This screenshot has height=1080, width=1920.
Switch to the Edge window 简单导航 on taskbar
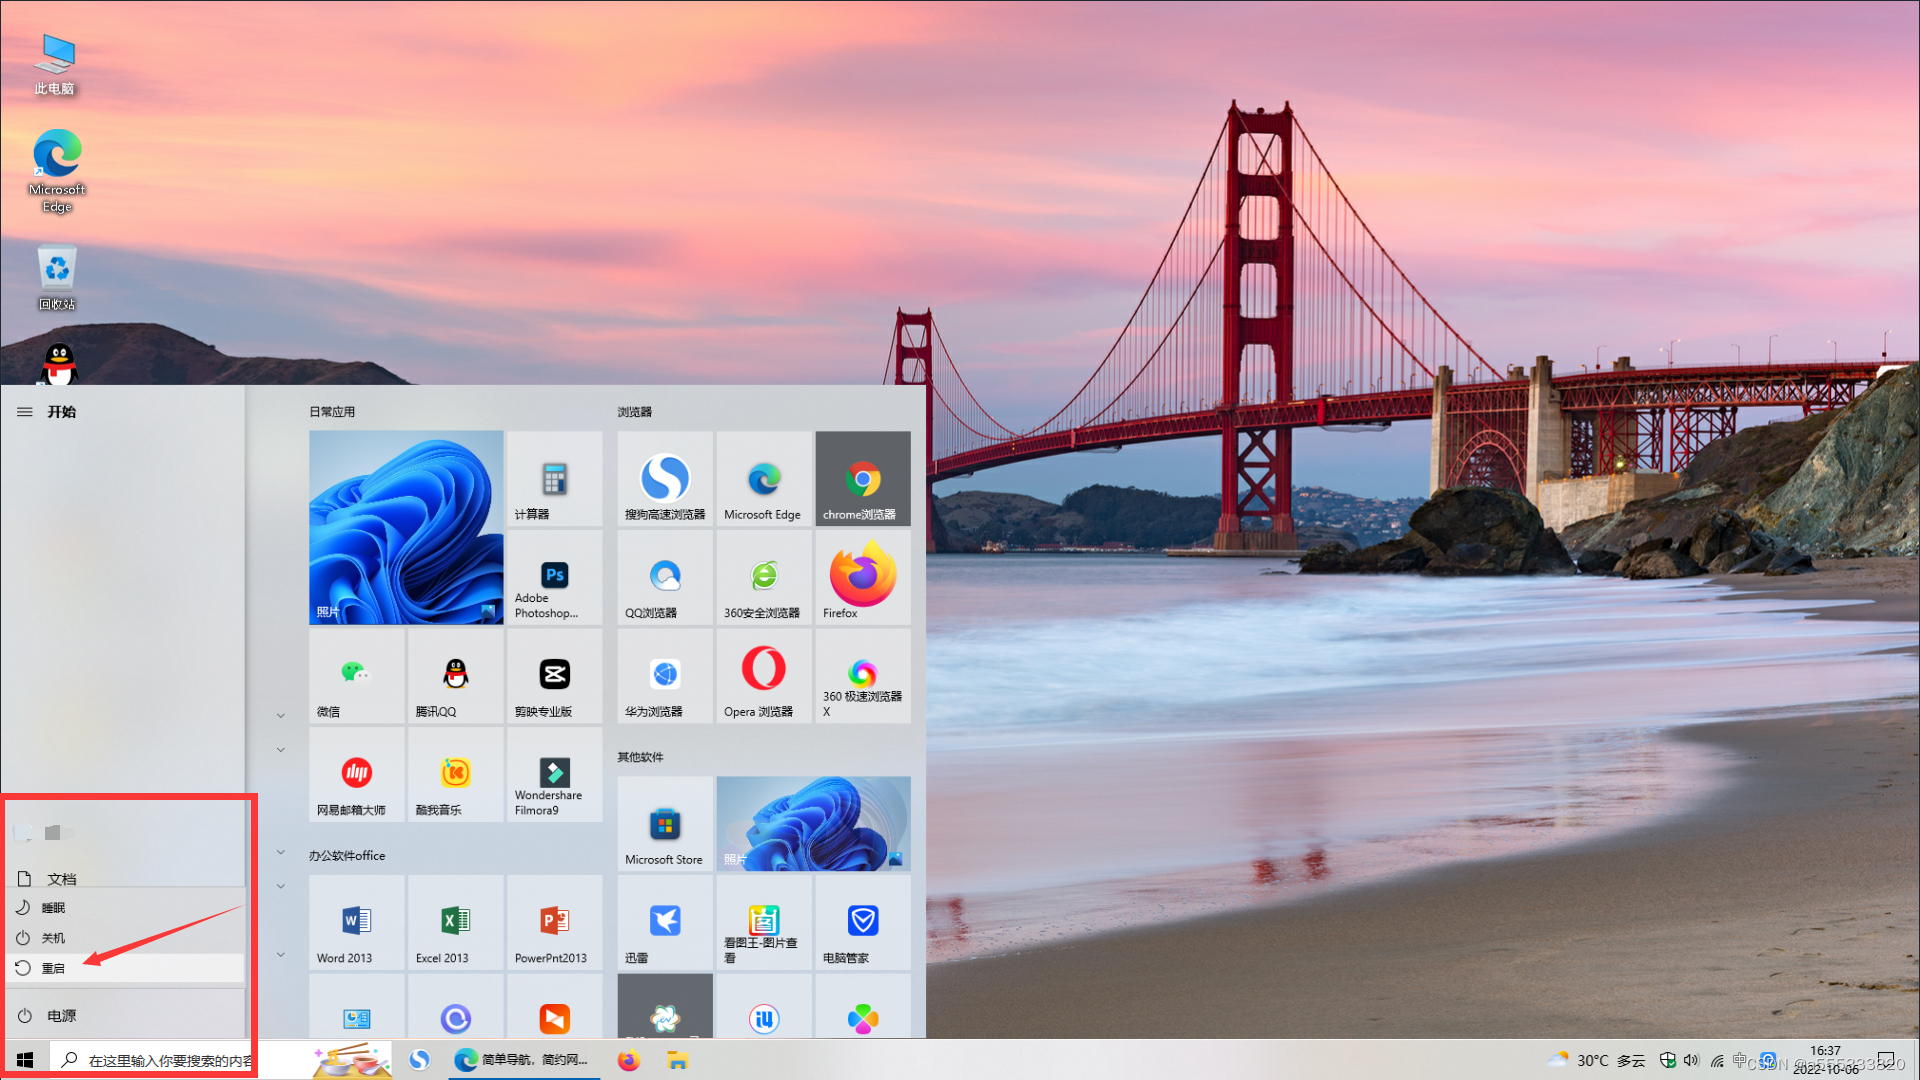[522, 1060]
